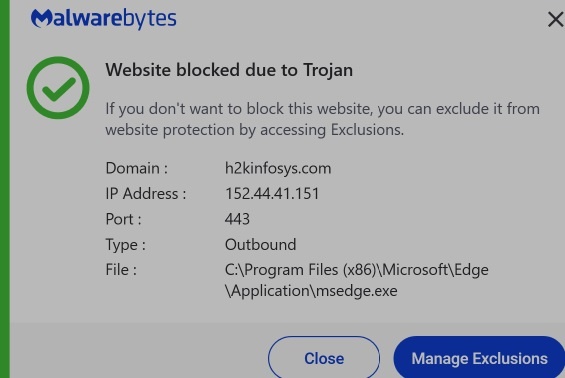Click the 'Port :' label
The width and height of the screenshot is (565, 378).
123,219
